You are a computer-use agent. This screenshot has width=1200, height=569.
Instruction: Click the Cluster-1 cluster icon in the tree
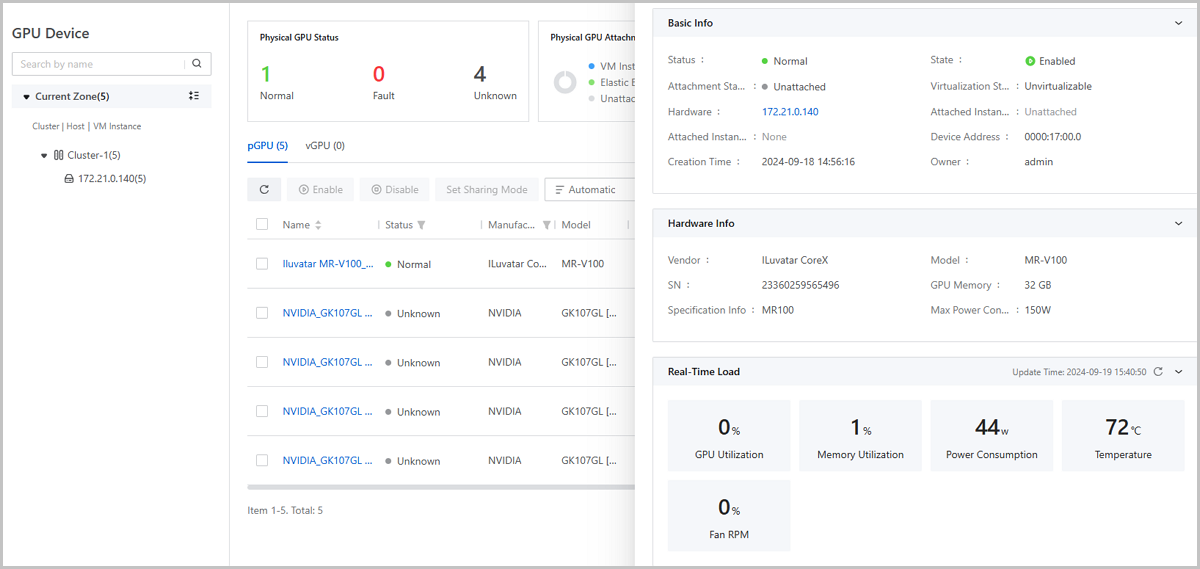58,155
